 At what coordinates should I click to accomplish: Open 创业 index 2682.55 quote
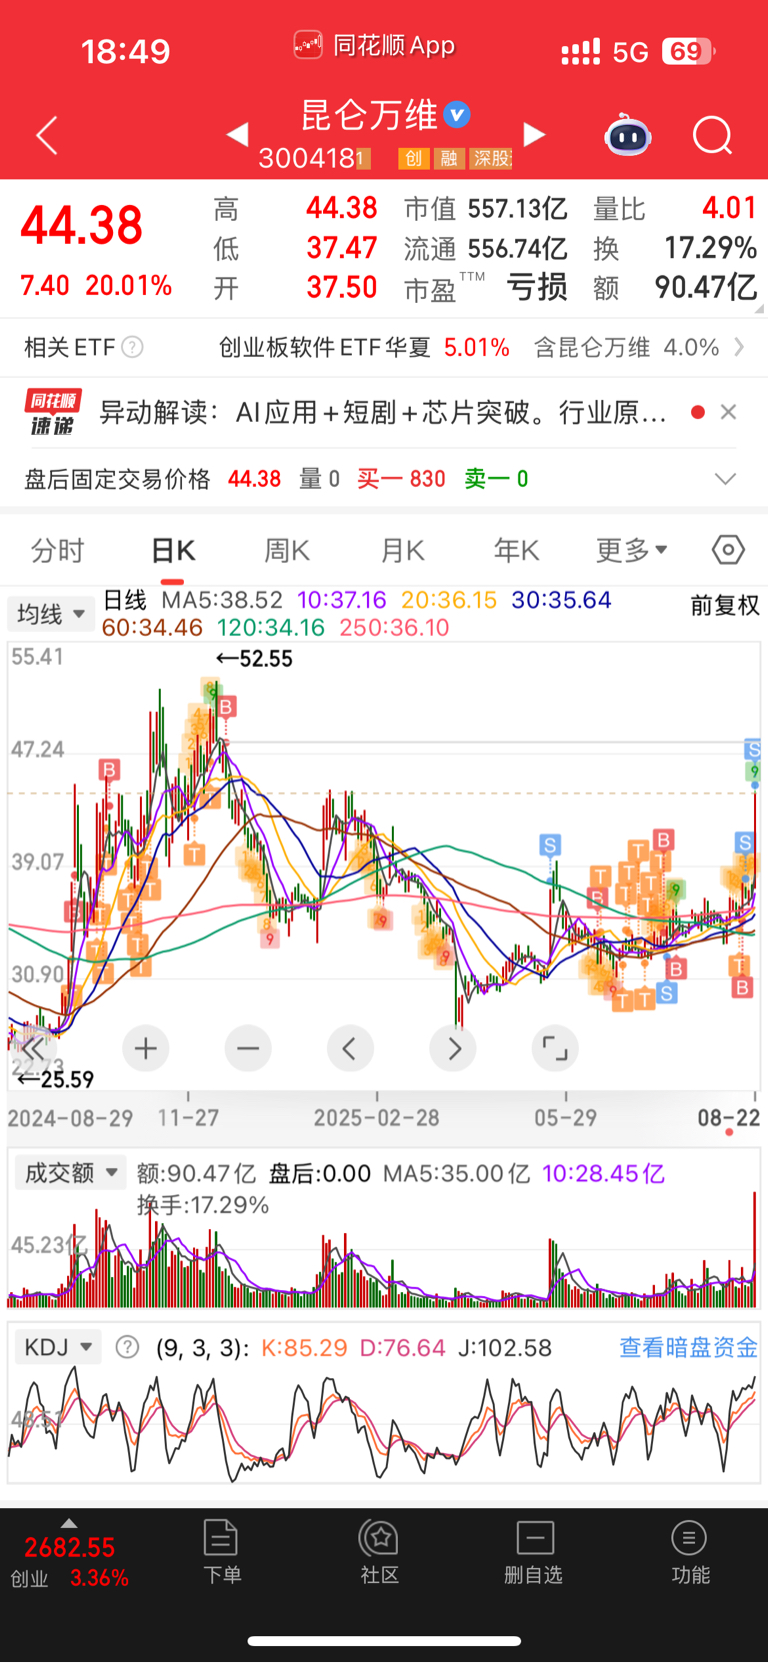tap(69, 1562)
